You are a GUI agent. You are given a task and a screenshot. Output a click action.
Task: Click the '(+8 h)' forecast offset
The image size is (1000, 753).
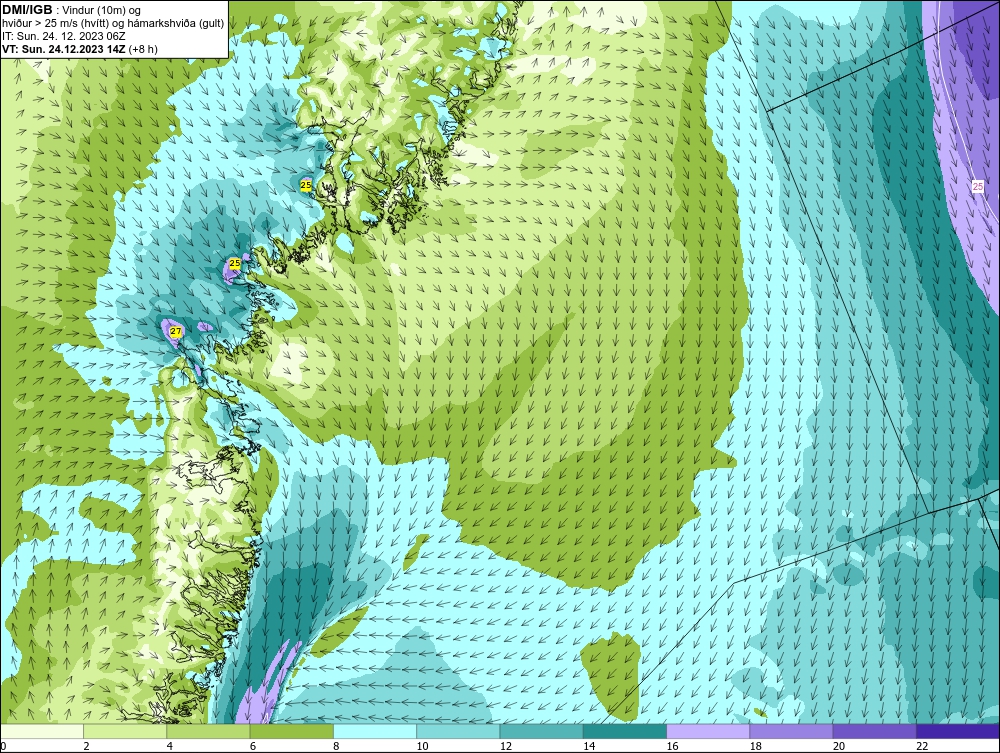[x=143, y=48]
